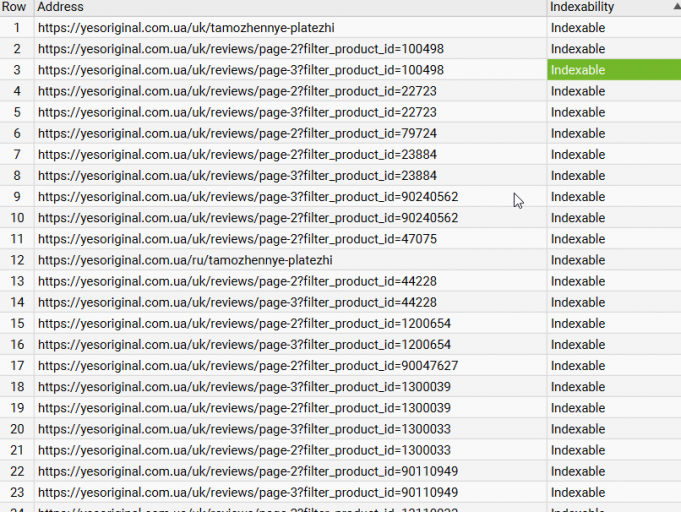The width and height of the screenshot is (681, 512).
Task: Select URL page-3?filter_product_id=22723
Action: (237, 112)
